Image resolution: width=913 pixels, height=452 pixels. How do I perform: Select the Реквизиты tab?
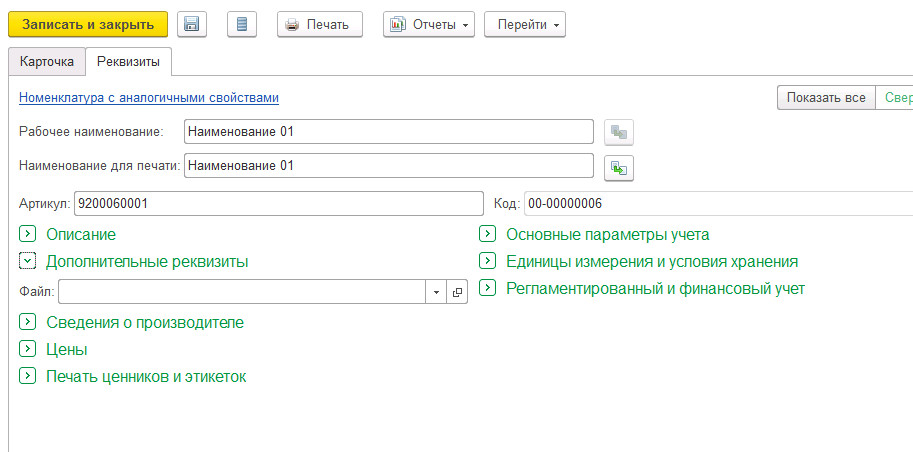128,61
